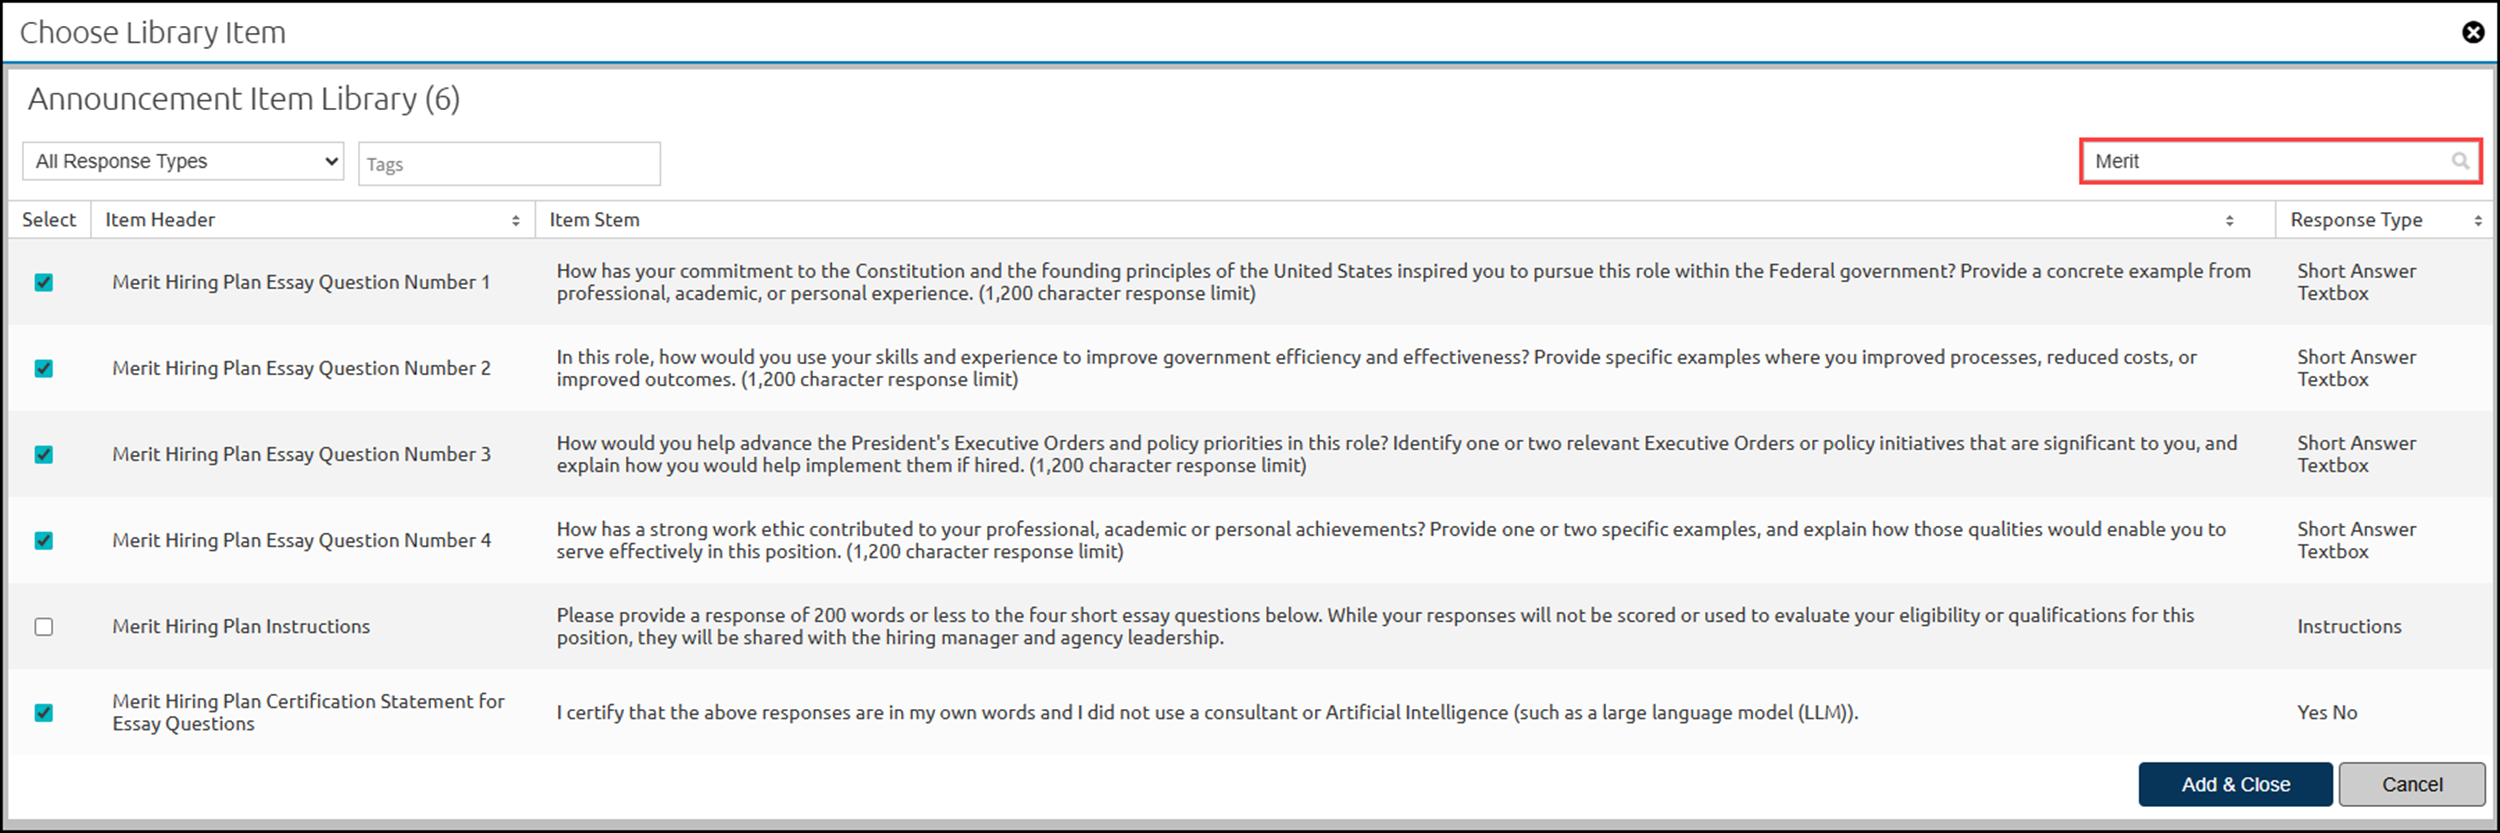Screen dimensions: 2500x833
Task: Select 'Merit Hiring Plan Essay Question Number 3' text
Action: 301,454
